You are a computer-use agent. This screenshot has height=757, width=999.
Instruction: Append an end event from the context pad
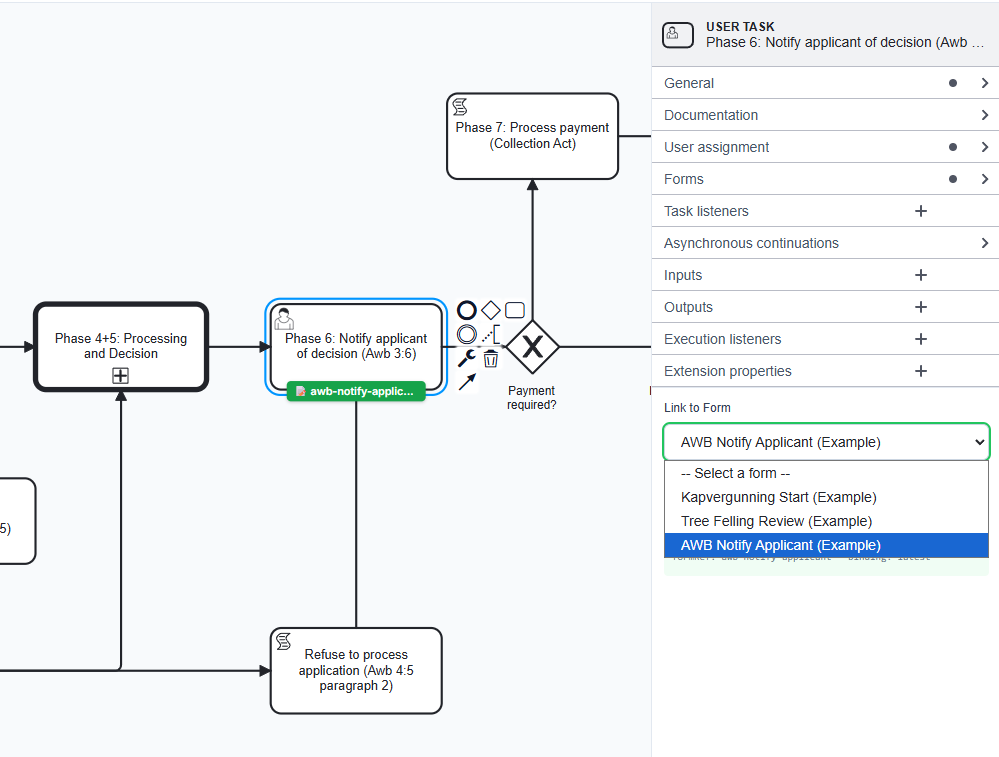pyautogui.click(x=466, y=310)
